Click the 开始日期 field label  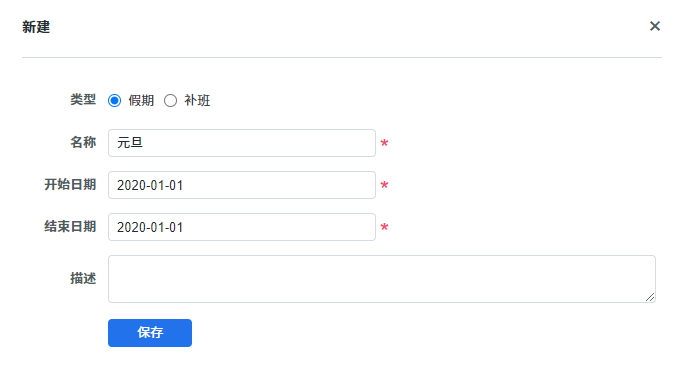point(70,185)
